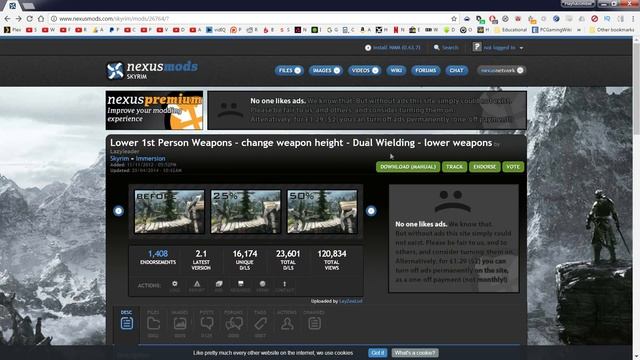The width and height of the screenshot is (640, 360).
Task: Open the Other bookmarks folder
Action: click(611, 30)
